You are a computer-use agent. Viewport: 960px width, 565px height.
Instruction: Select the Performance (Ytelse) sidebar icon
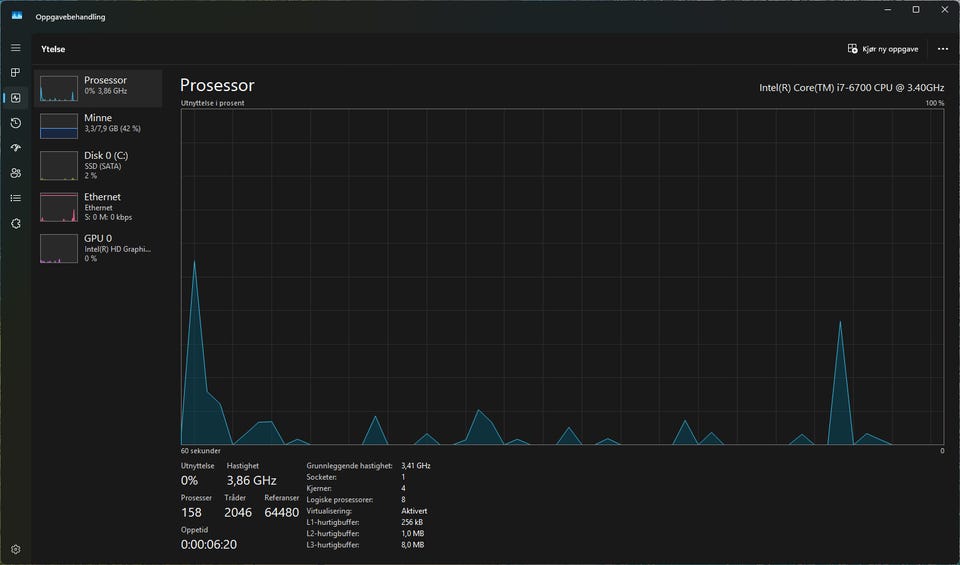[15, 98]
